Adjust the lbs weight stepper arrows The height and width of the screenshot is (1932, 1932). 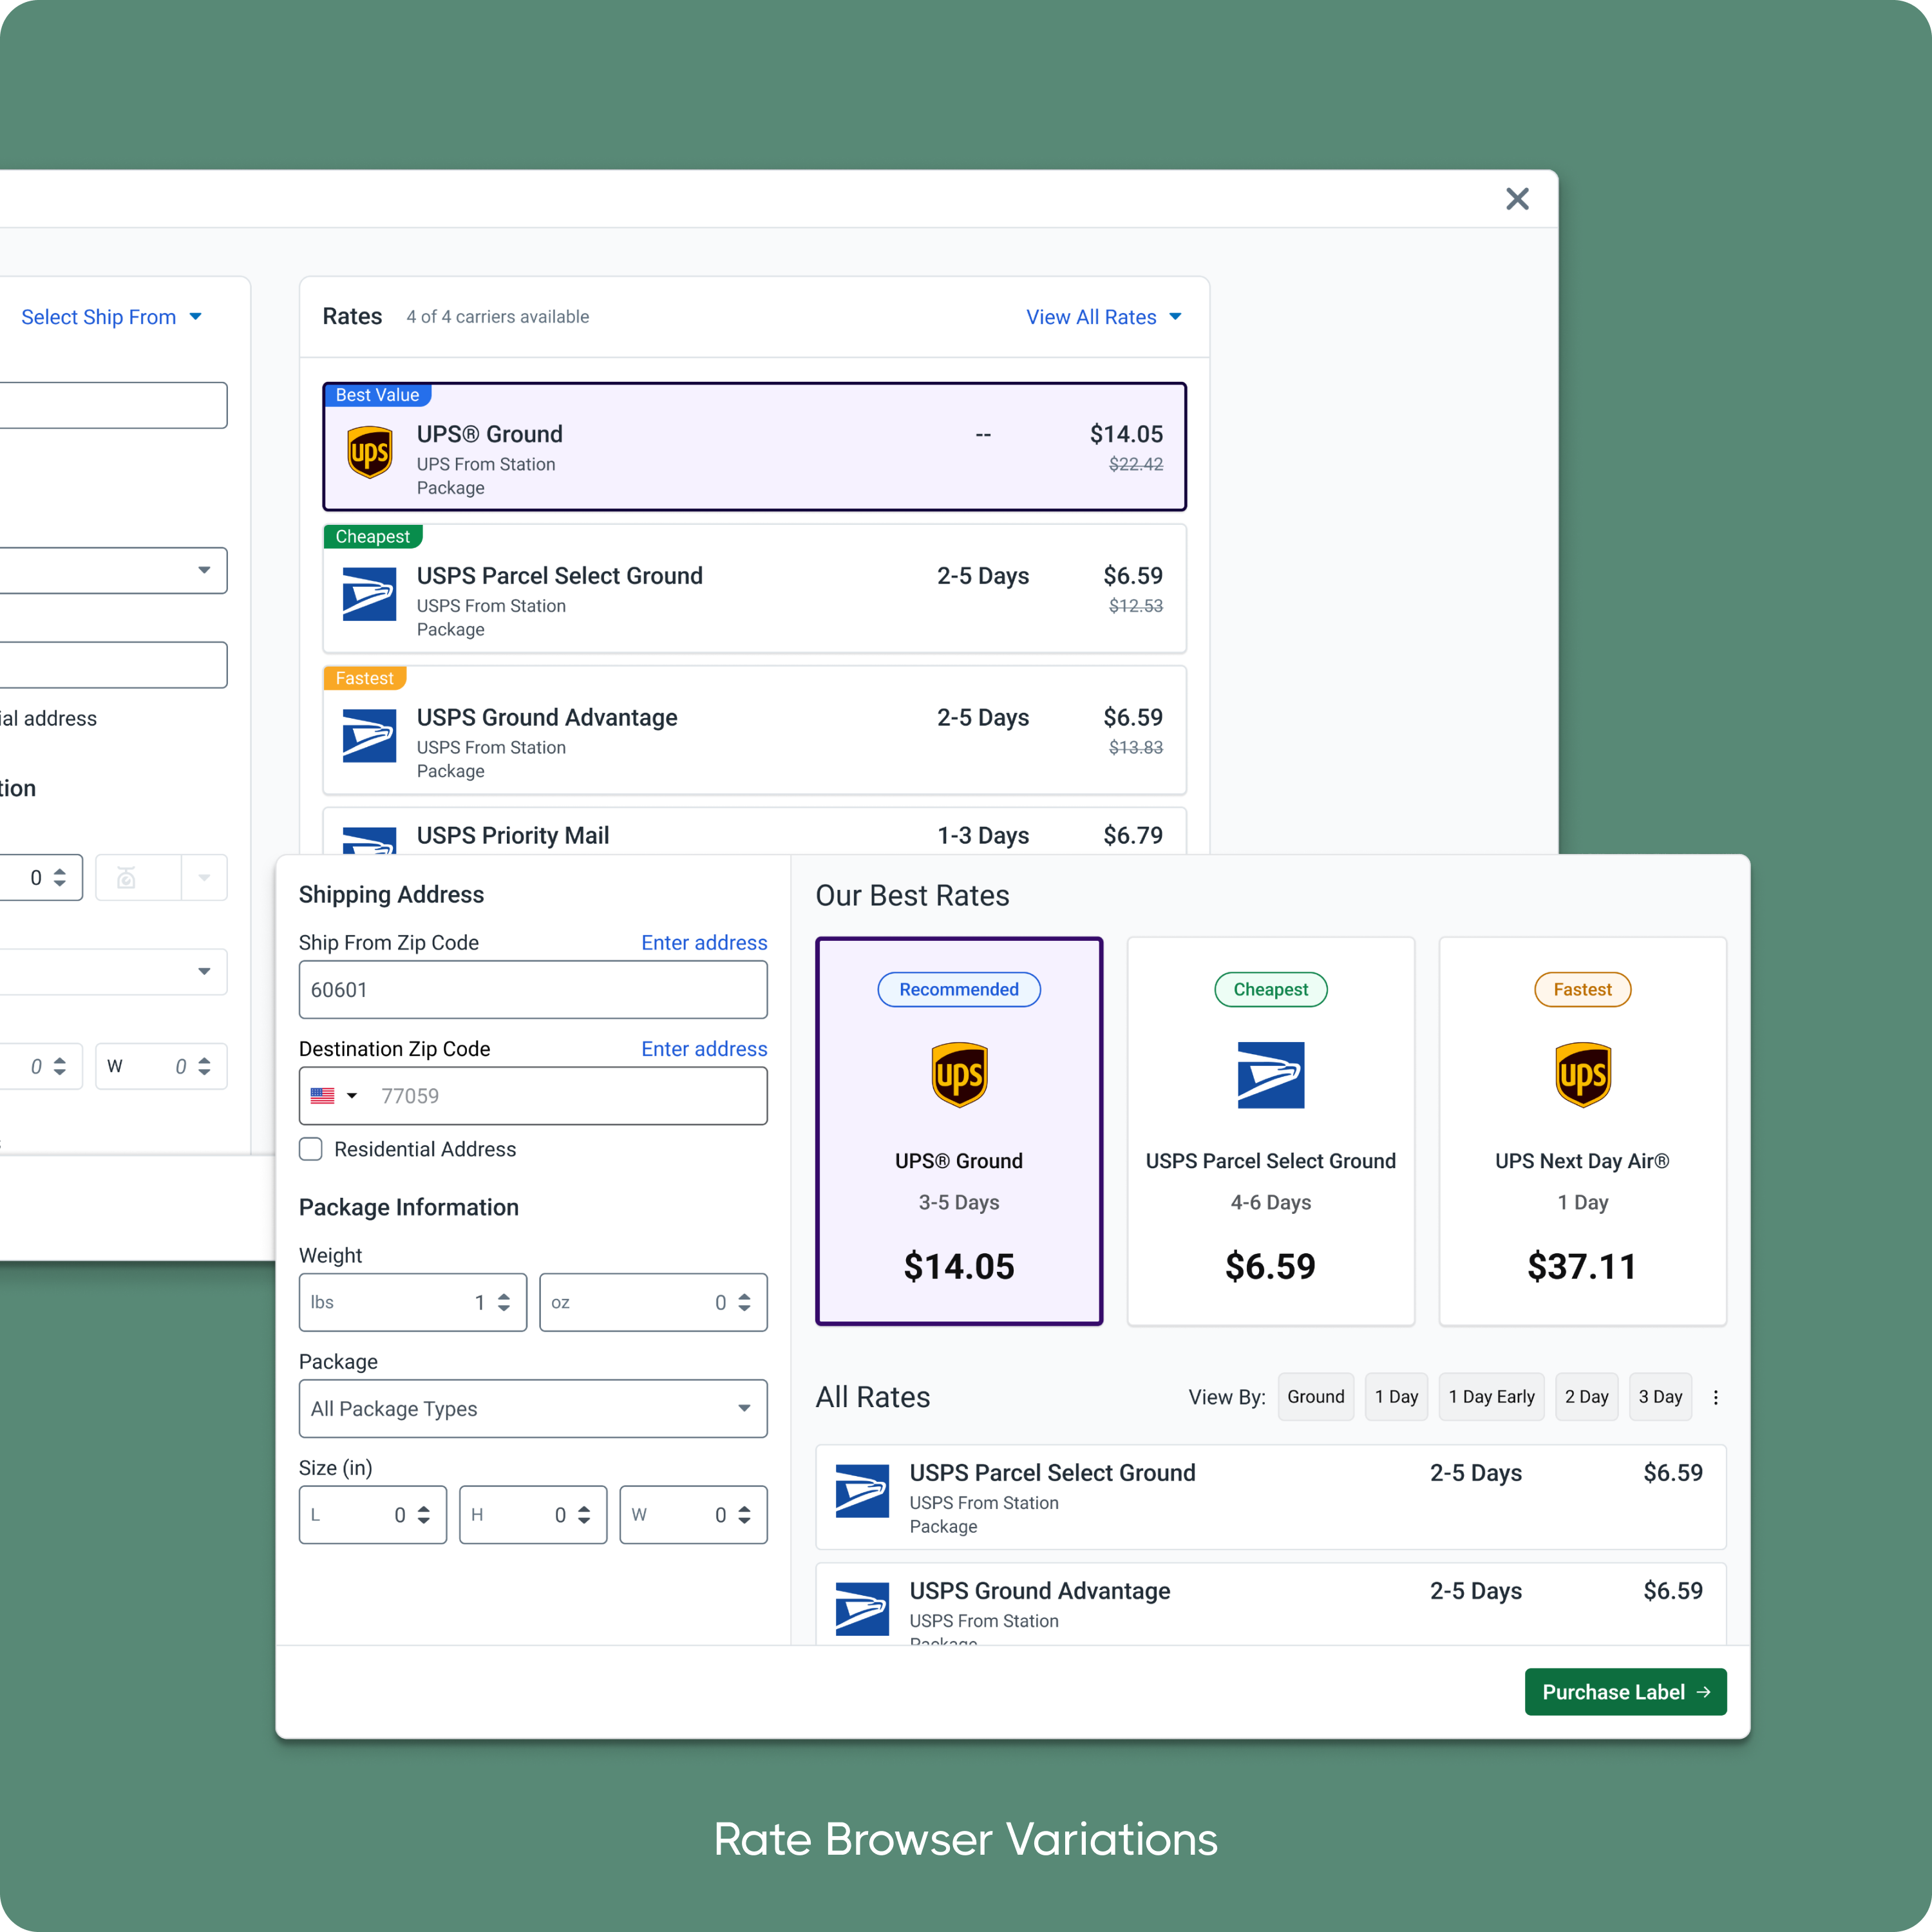pyautogui.click(x=504, y=1302)
